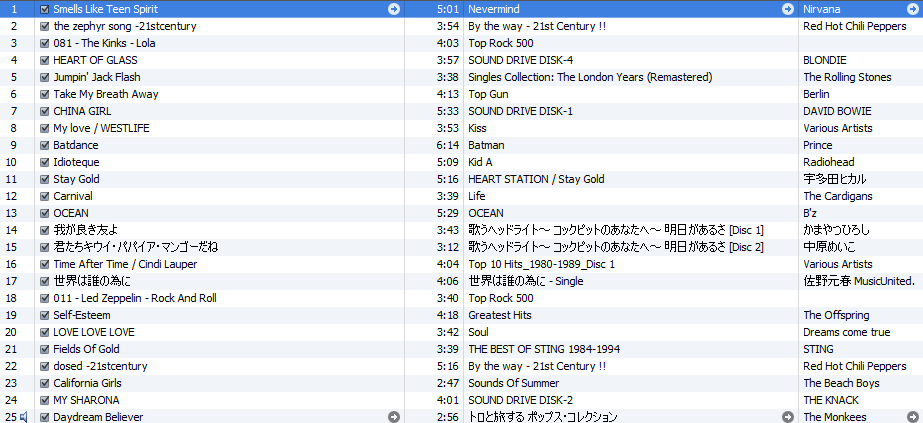Uncheck Smells Like Teen Spirit checkbox
The image size is (923, 423).
45,9
